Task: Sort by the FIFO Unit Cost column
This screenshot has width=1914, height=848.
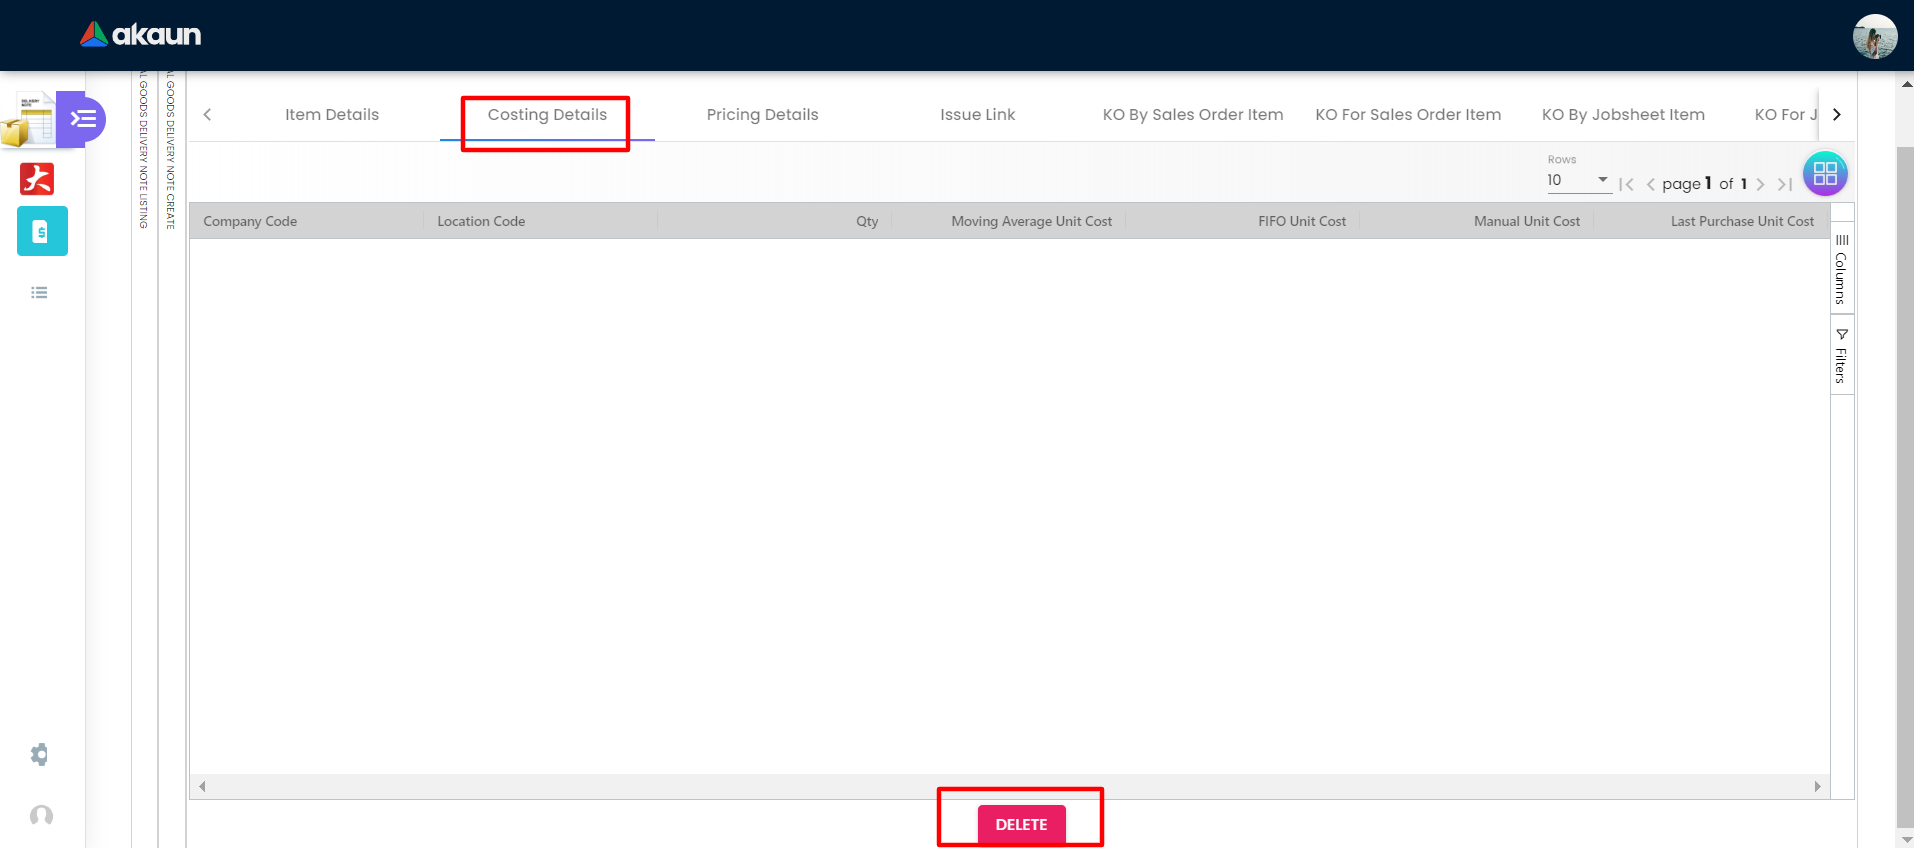Action: [x=1302, y=221]
